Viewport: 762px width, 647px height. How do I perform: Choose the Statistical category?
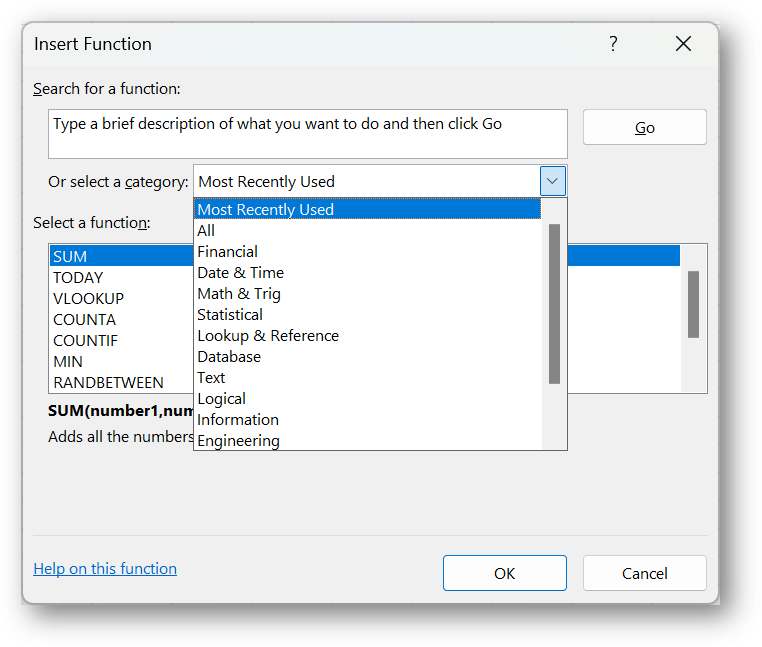coord(367,315)
